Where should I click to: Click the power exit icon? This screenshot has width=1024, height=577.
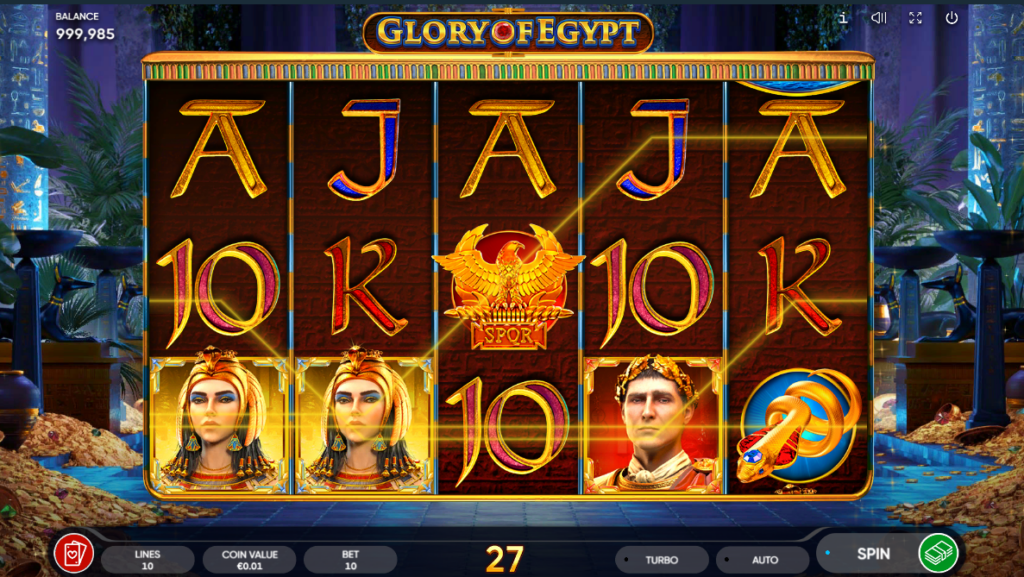tap(952, 18)
